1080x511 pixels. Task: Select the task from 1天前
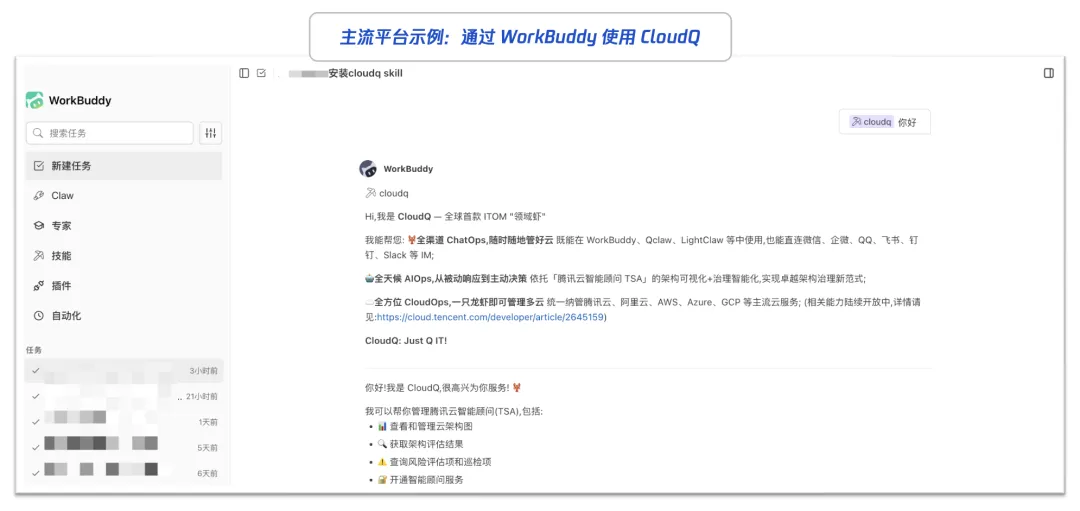click(x=124, y=421)
